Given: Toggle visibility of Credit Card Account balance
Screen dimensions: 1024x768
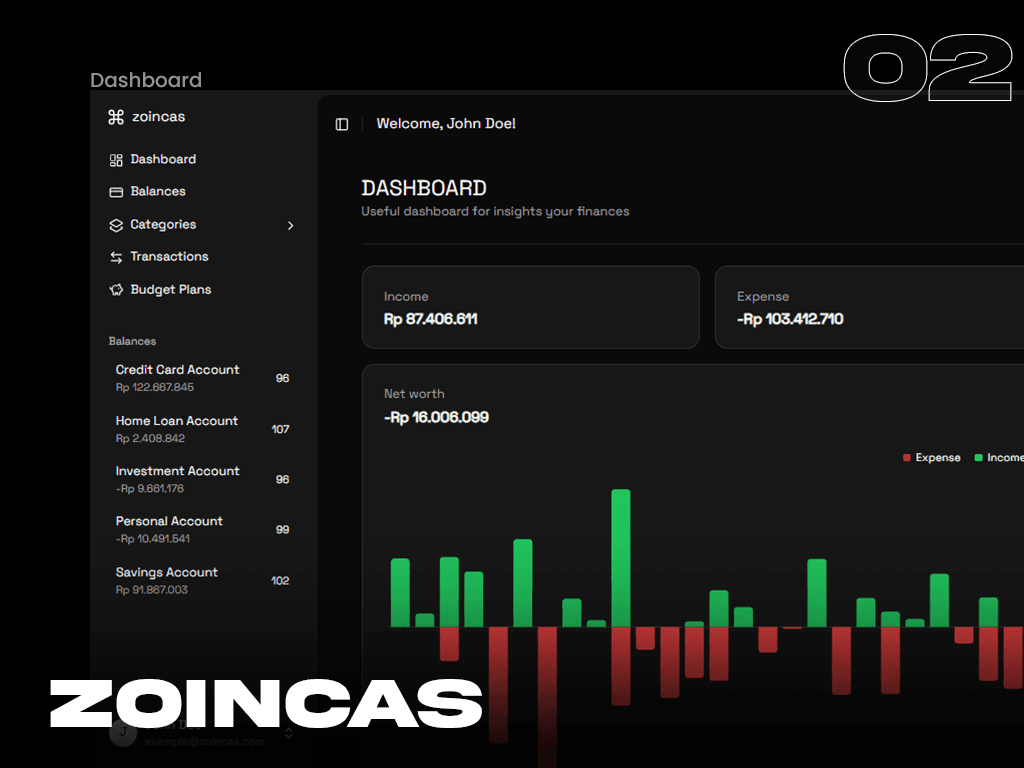Looking at the screenshot, I should point(281,377).
